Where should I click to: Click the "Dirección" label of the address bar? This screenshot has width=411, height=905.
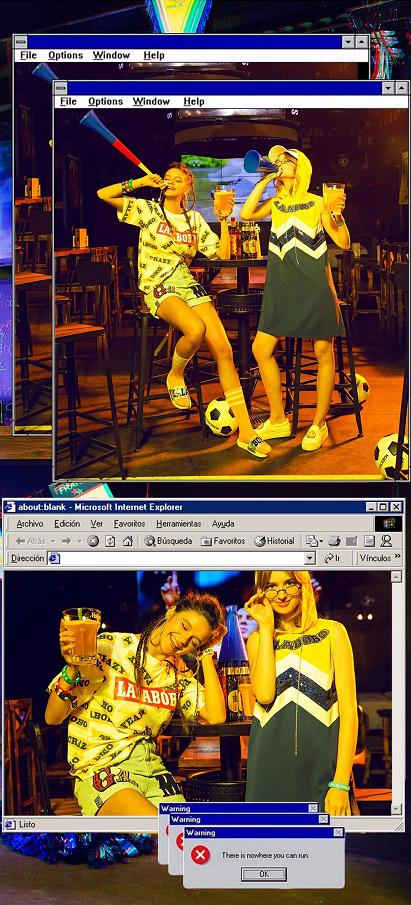(27, 558)
